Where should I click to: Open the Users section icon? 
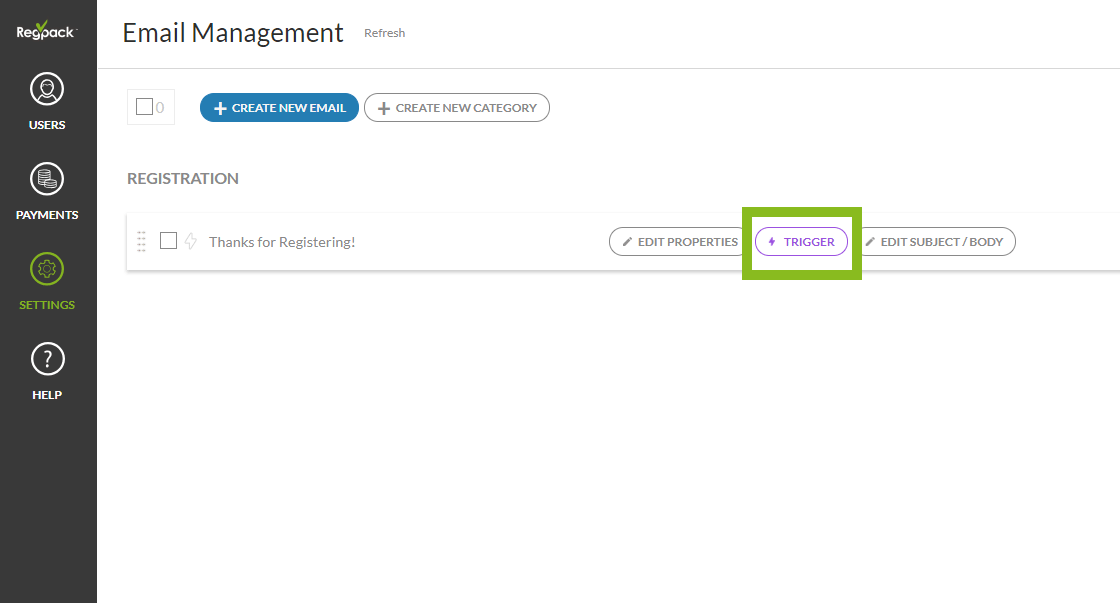point(47,90)
